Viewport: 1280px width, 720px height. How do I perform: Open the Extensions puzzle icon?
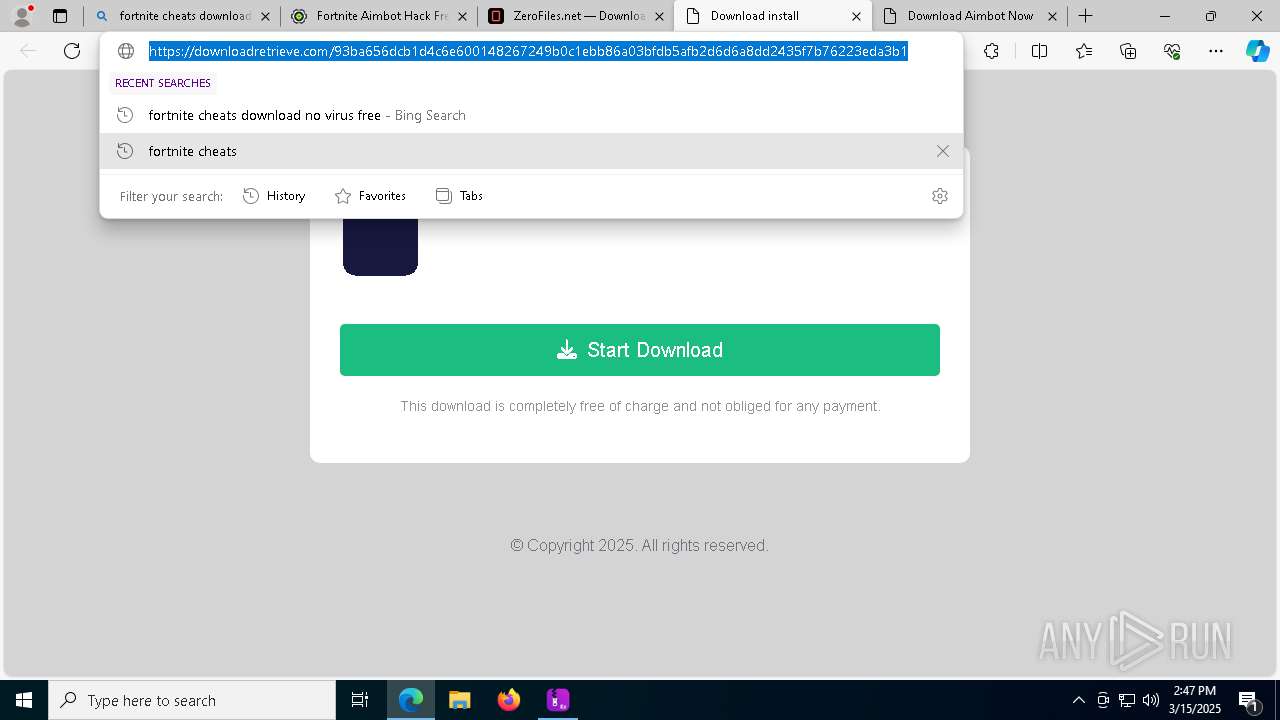point(991,51)
